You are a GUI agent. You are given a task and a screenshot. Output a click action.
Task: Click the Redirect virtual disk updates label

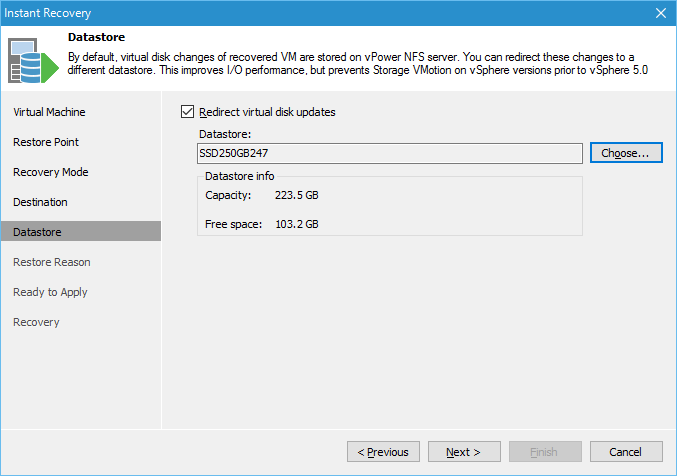click(x=267, y=112)
